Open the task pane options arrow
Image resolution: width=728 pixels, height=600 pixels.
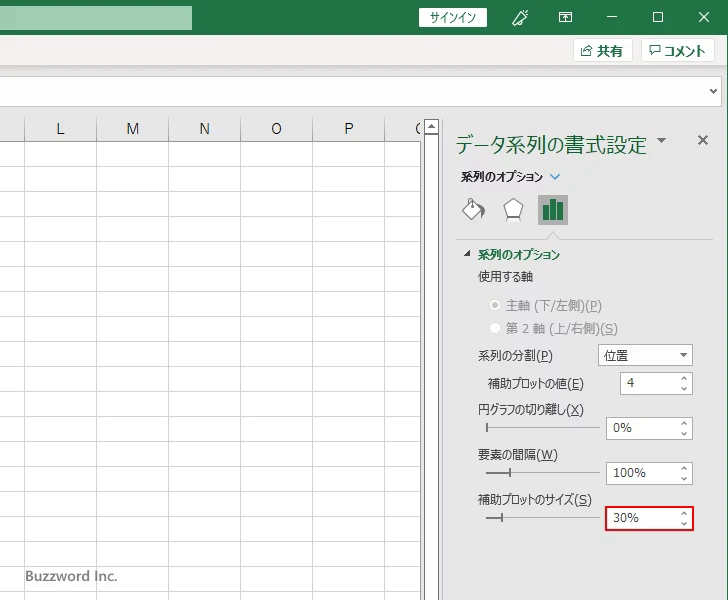point(662,142)
